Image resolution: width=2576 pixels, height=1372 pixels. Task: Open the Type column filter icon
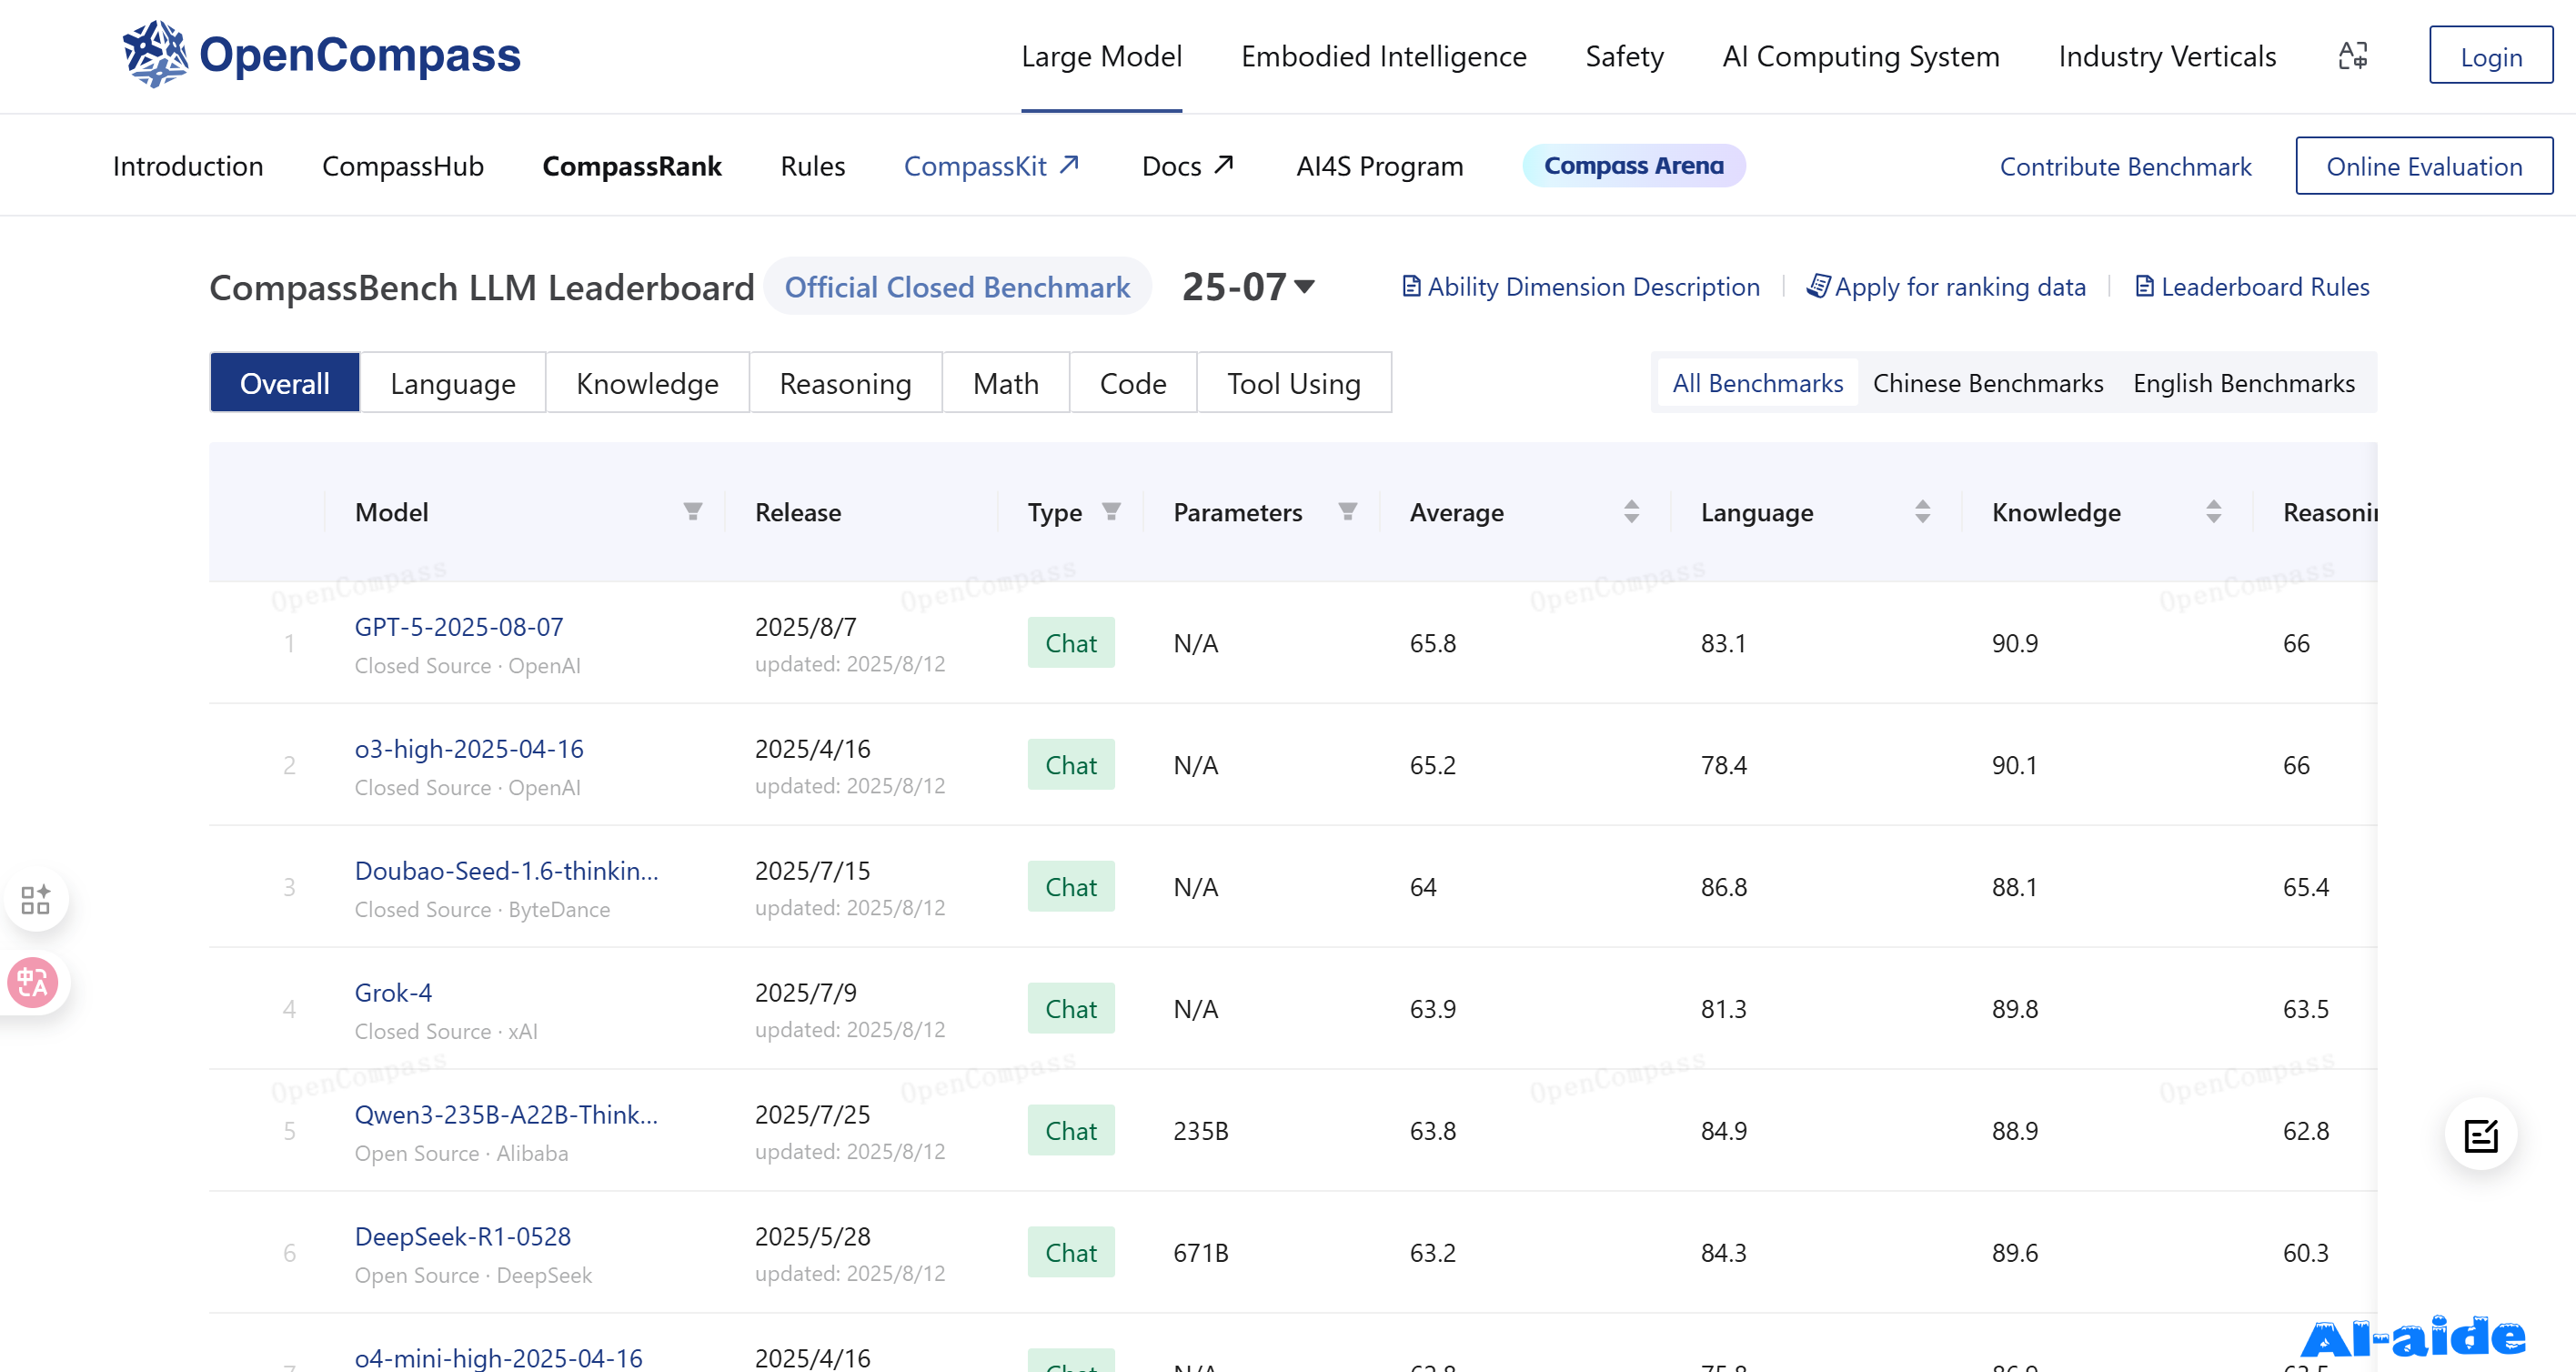(1111, 512)
